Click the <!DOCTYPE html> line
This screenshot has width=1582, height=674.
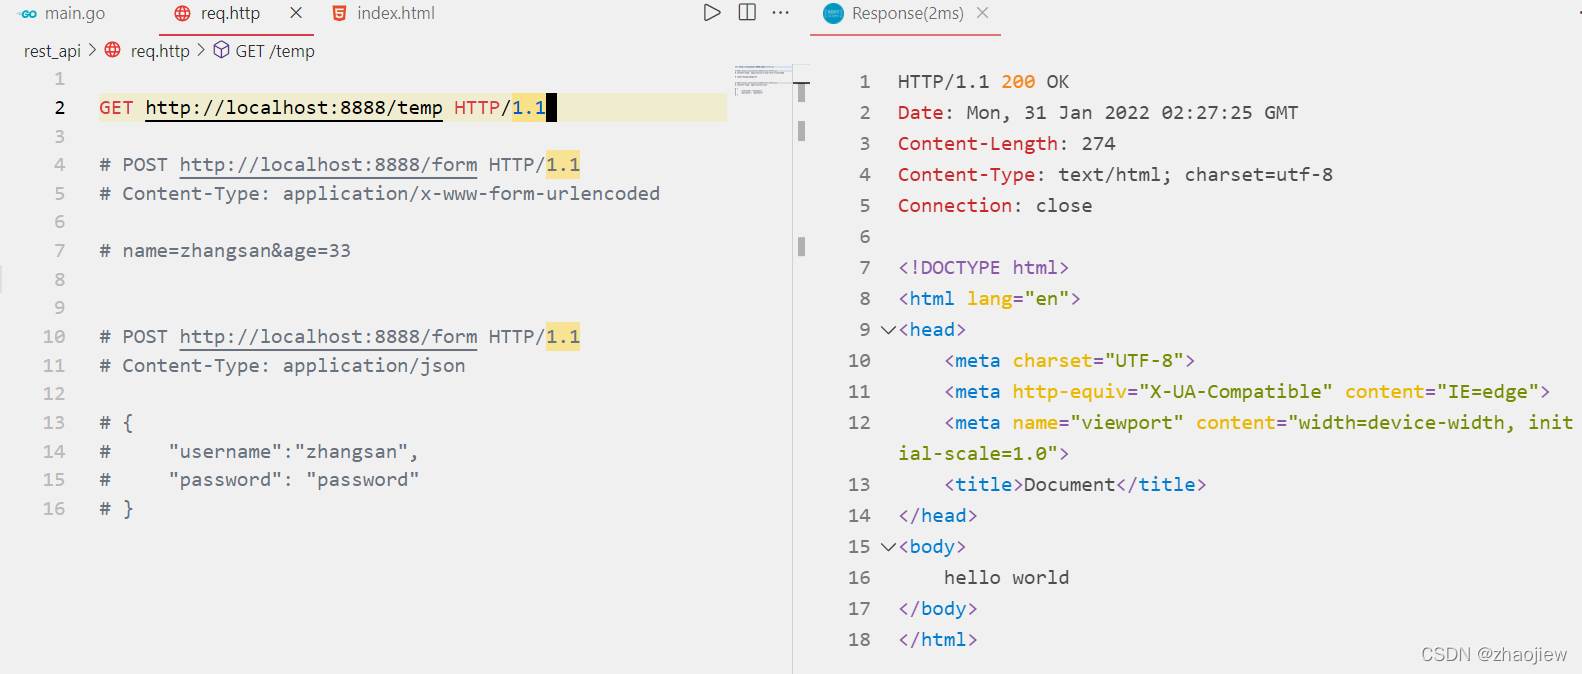coord(983,268)
